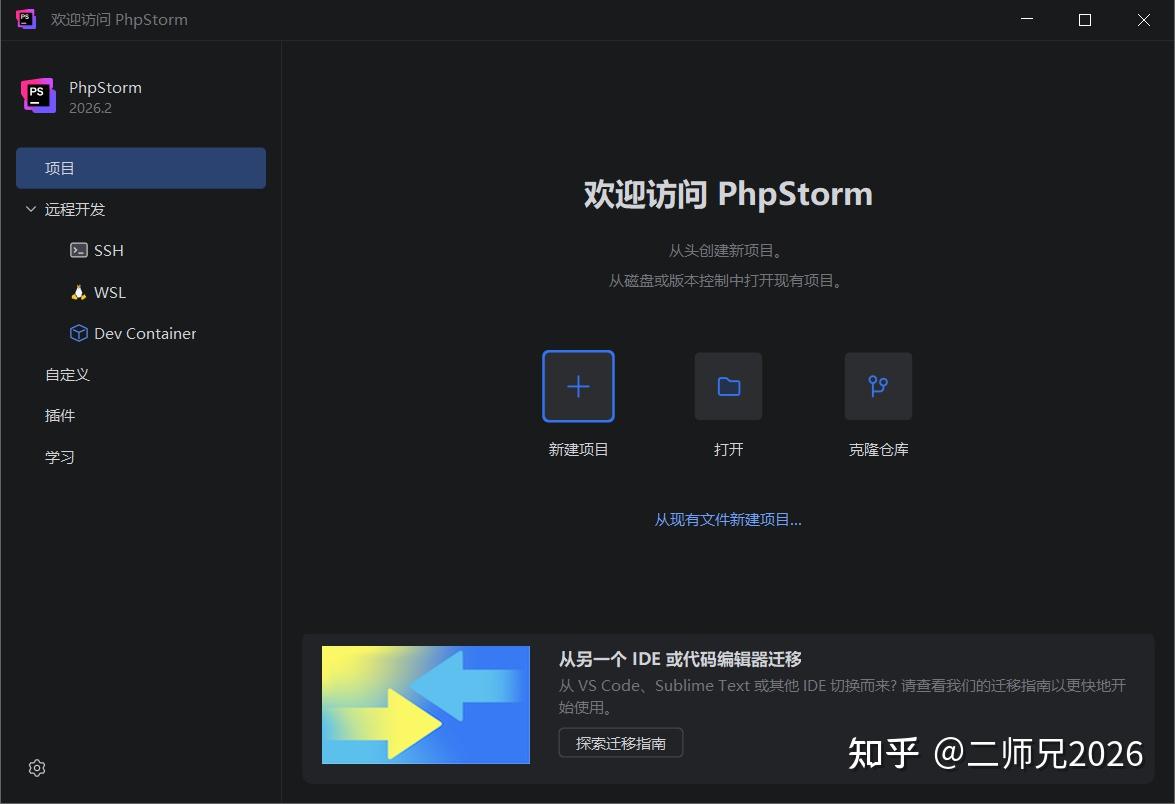1175x804 pixels.
Task: Click the 打开 folder icon
Action: tap(728, 387)
